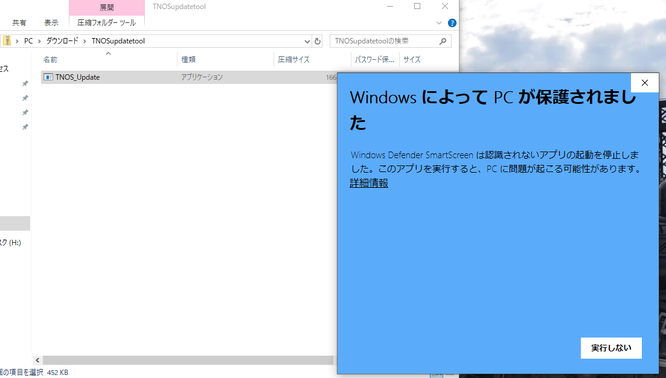The image size is (666, 378).
Task: Click the first pin icon in navigation pane
Action: pyautogui.click(x=25, y=84)
